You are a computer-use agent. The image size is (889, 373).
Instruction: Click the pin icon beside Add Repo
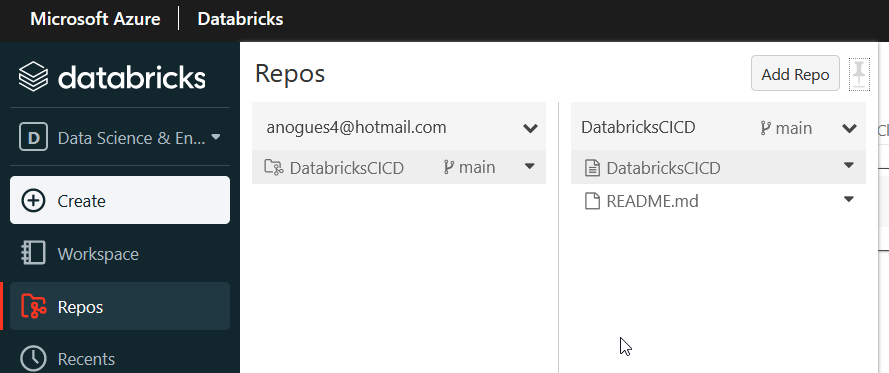pos(860,74)
